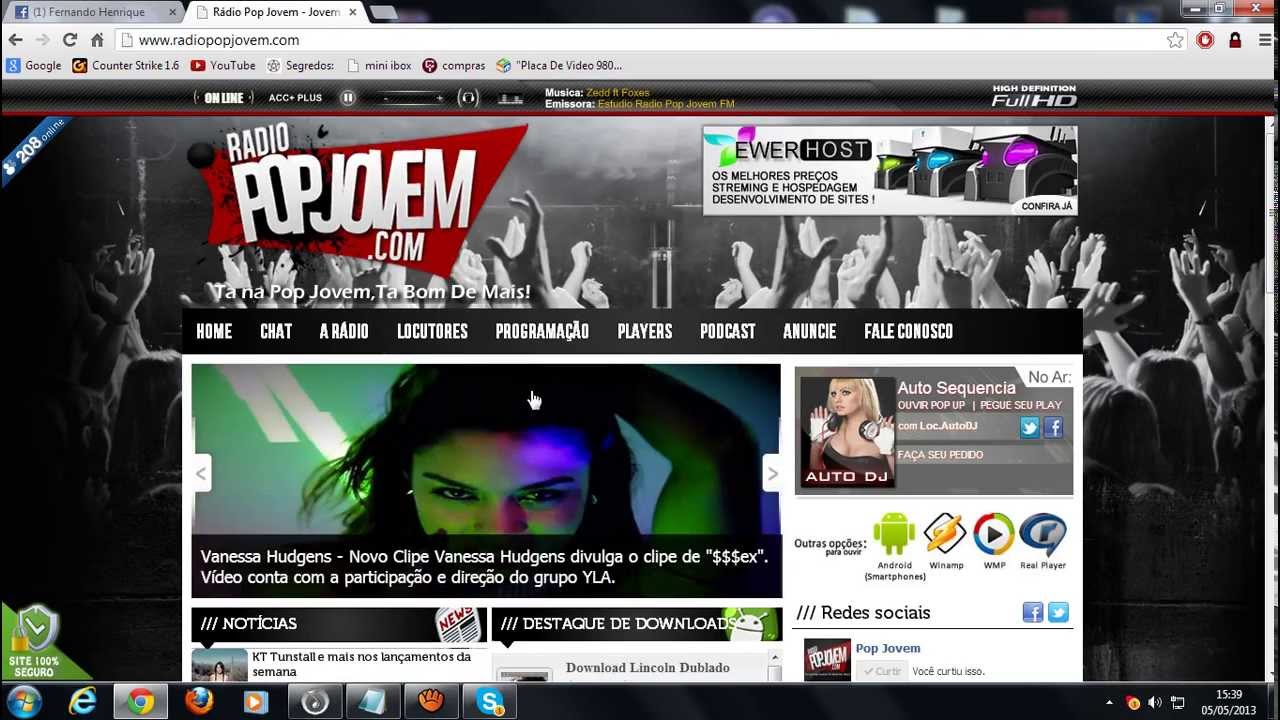The width and height of the screenshot is (1280, 720).
Task: Open the Segredos: bookmark
Action: pos(300,66)
